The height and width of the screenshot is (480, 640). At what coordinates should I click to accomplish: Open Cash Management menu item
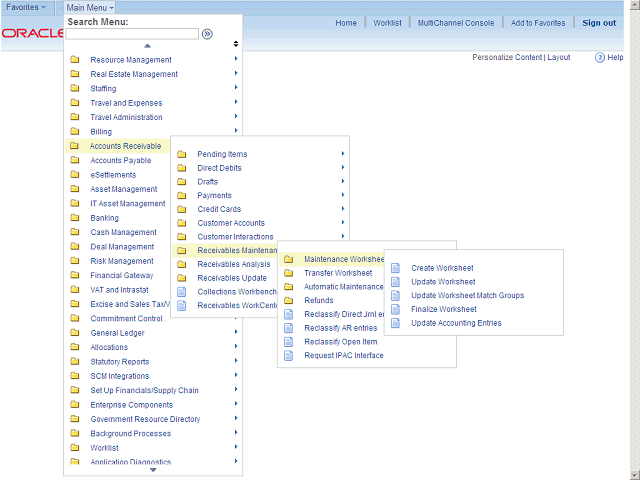(123, 232)
